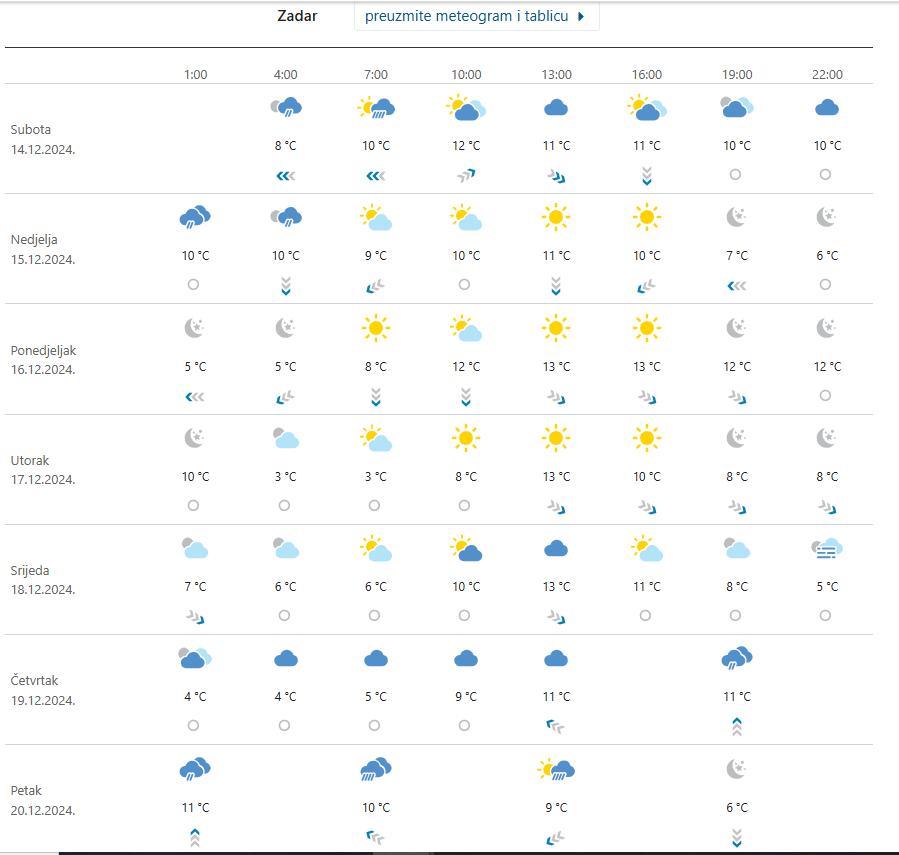Click the sunny icon for Utorak at 10:00
The width and height of the screenshot is (899, 855).
(x=466, y=437)
